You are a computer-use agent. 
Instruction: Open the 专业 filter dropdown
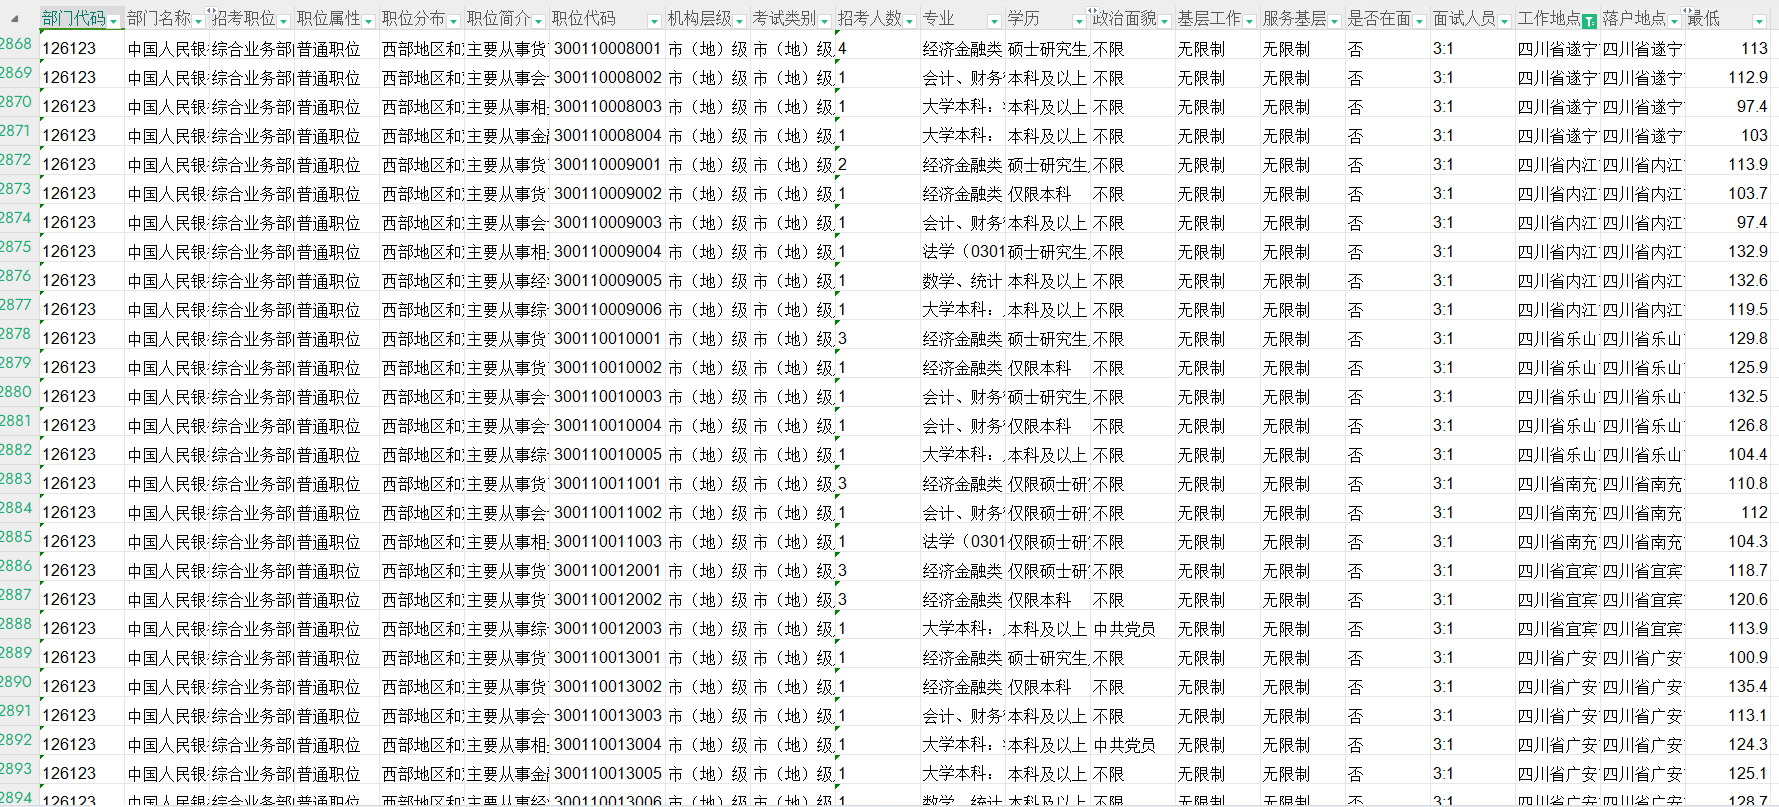point(994,21)
